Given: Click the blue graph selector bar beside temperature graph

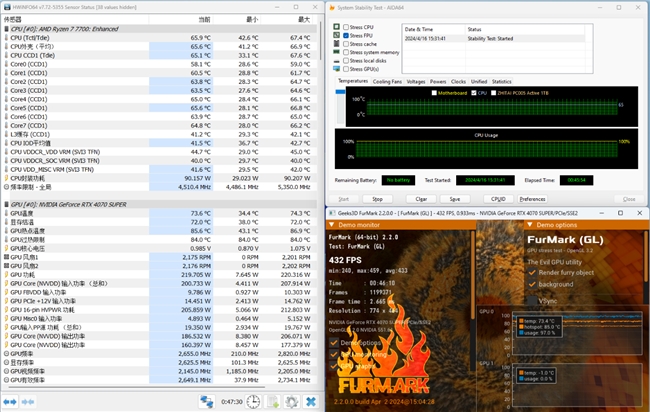Looking at the screenshot, I should point(340,92).
